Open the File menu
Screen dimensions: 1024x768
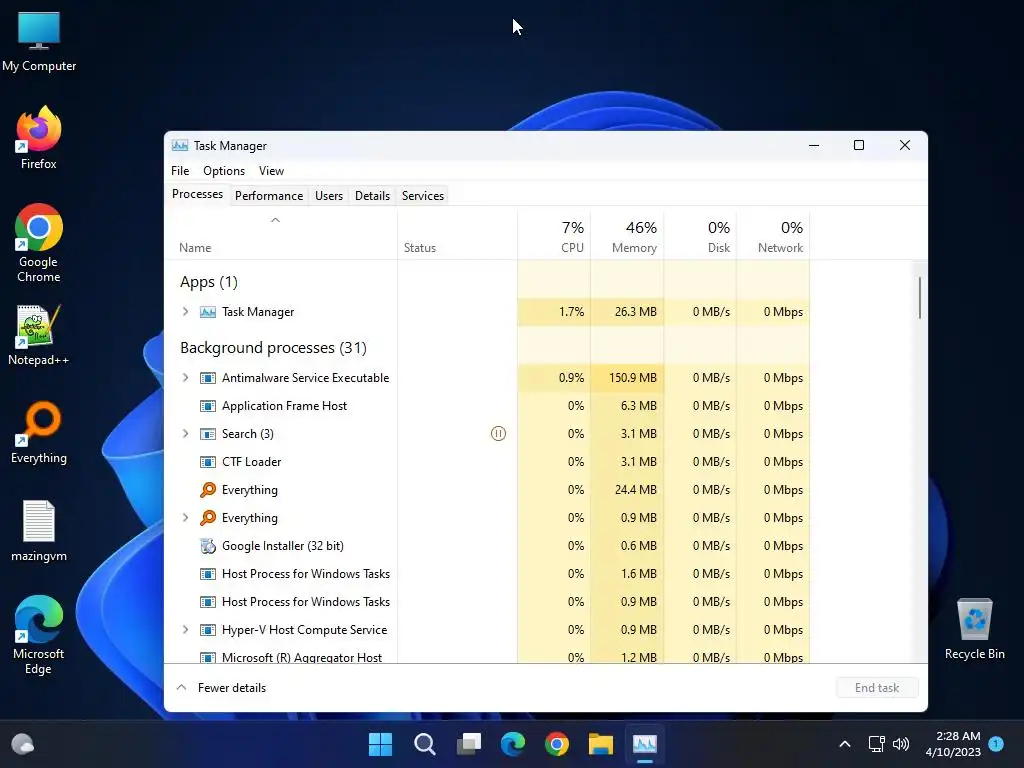pyautogui.click(x=180, y=170)
